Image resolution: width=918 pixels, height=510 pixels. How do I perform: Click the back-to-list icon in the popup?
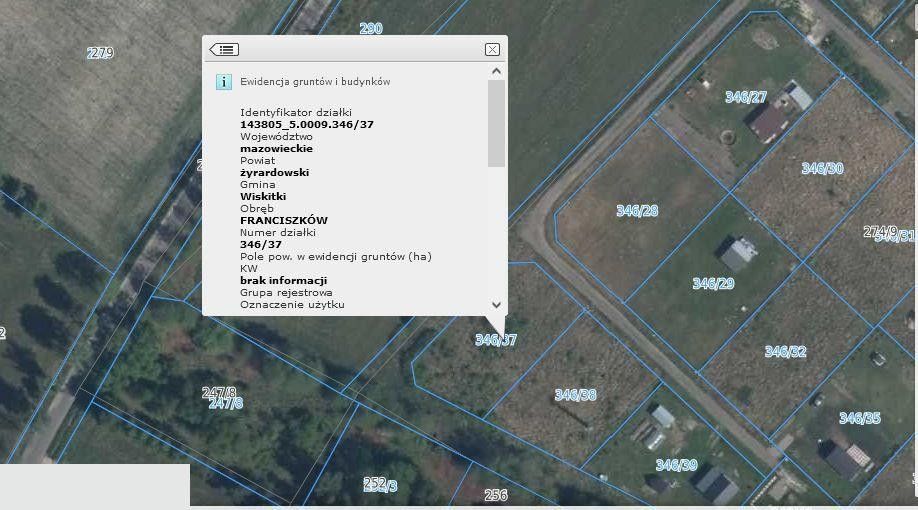224,49
